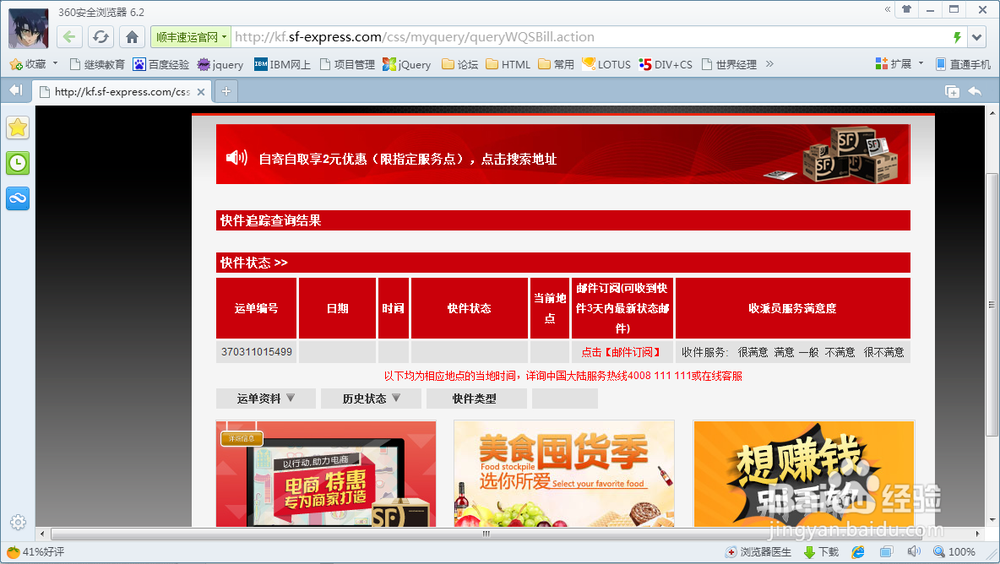Rate pickup service 很不满意
Image resolution: width=1000 pixels, height=564 pixels.
tap(883, 352)
